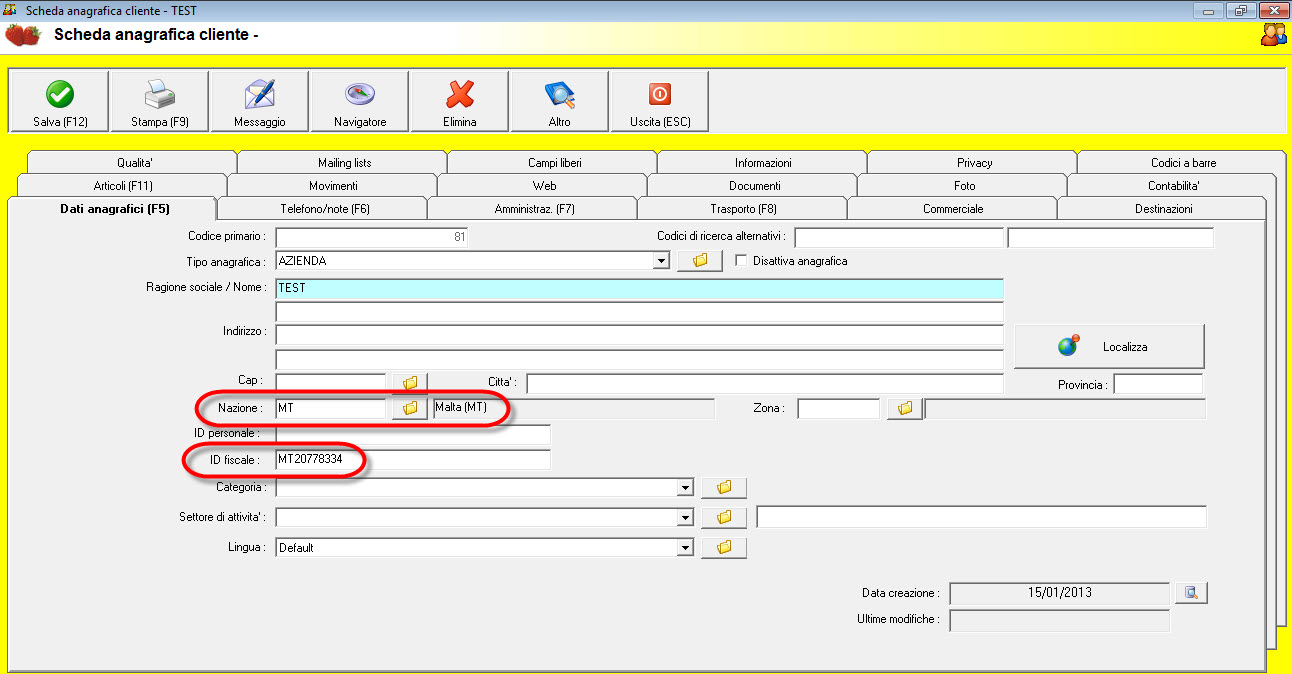Open folder lookup next to Cap field

point(409,383)
